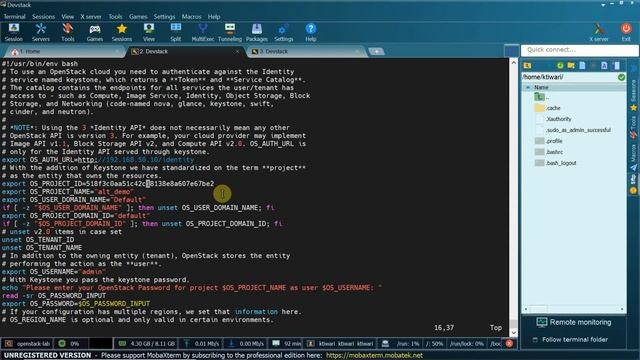This screenshot has height=360, width=640.
Task: Open the X server menu
Action: click(x=91, y=17)
